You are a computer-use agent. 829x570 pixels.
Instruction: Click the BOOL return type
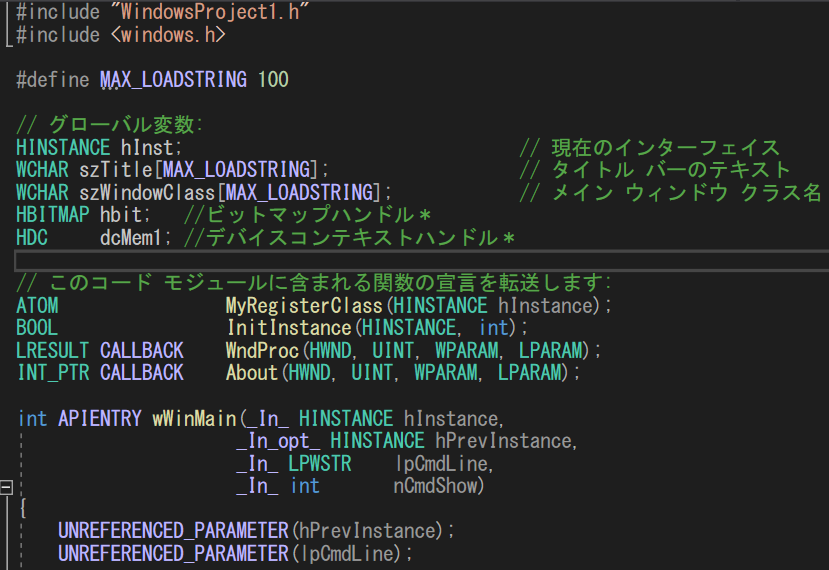tap(37, 328)
